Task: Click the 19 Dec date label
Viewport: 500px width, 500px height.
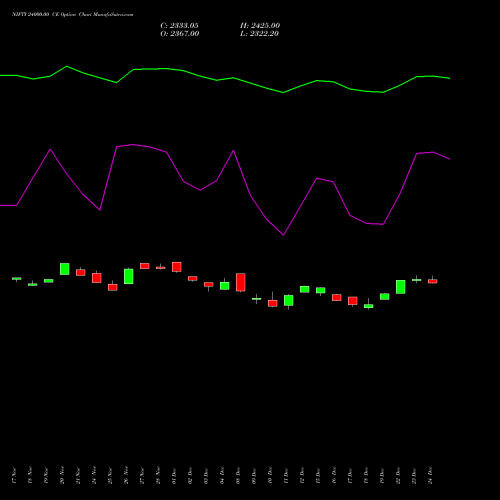Action: pyautogui.click(x=382, y=475)
